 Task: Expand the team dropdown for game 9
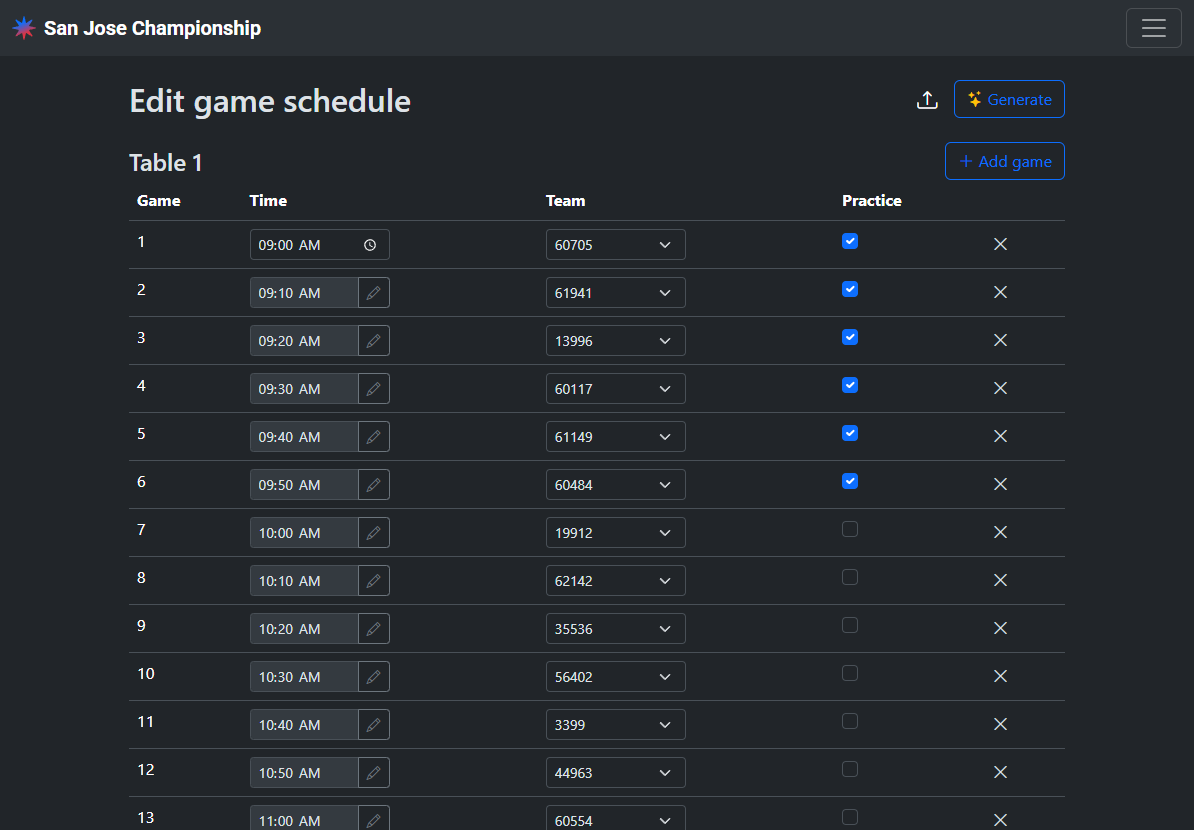pos(615,629)
